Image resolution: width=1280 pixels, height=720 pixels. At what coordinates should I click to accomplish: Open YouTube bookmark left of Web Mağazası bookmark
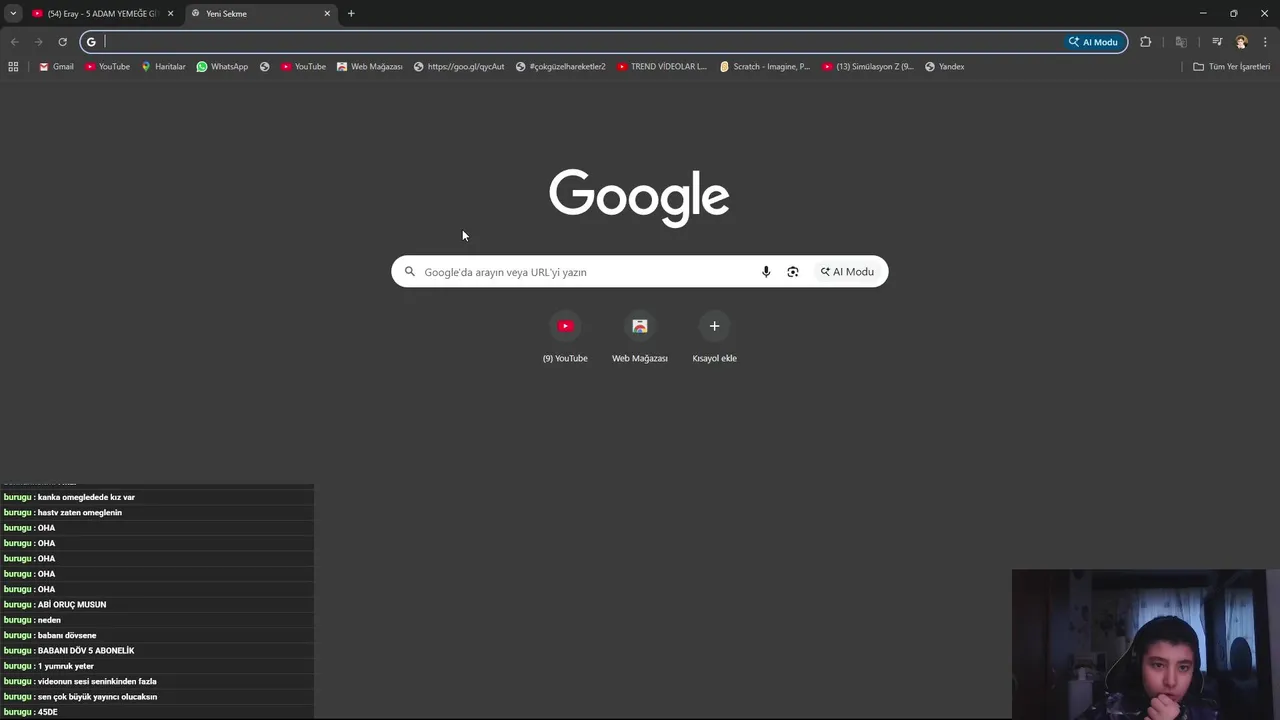303,67
